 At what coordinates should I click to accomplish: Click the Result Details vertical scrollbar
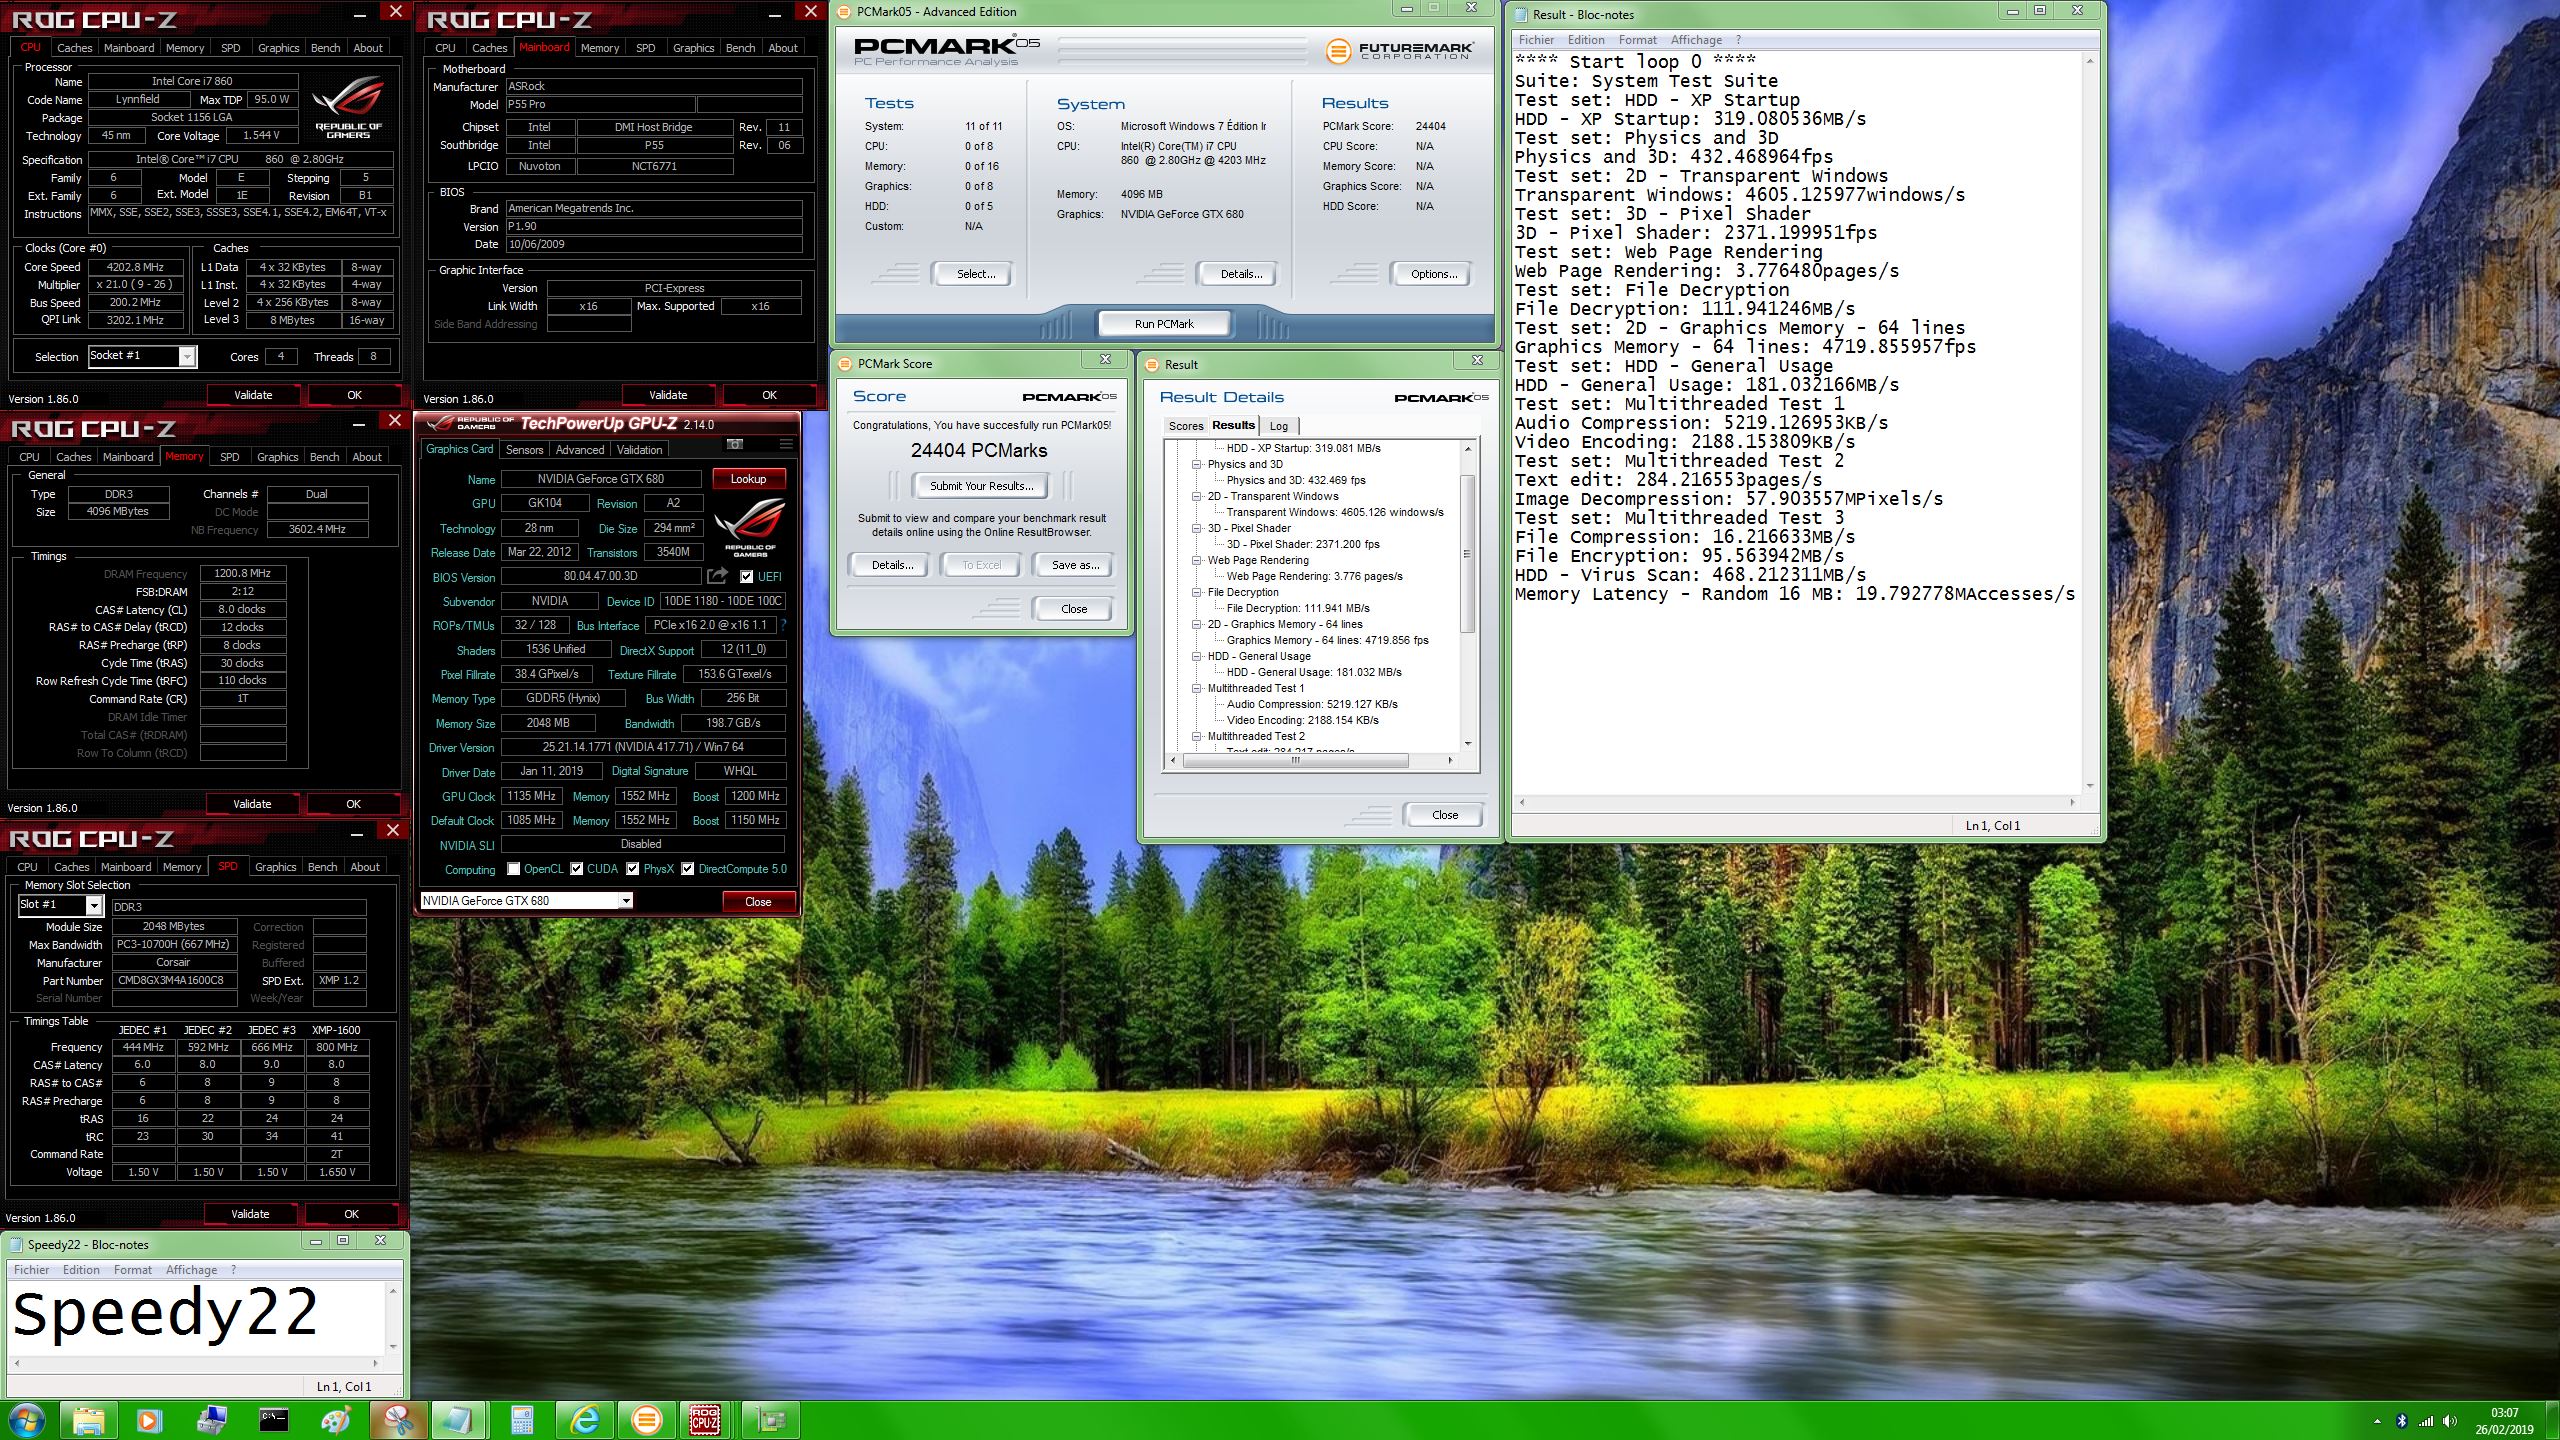point(1468,595)
